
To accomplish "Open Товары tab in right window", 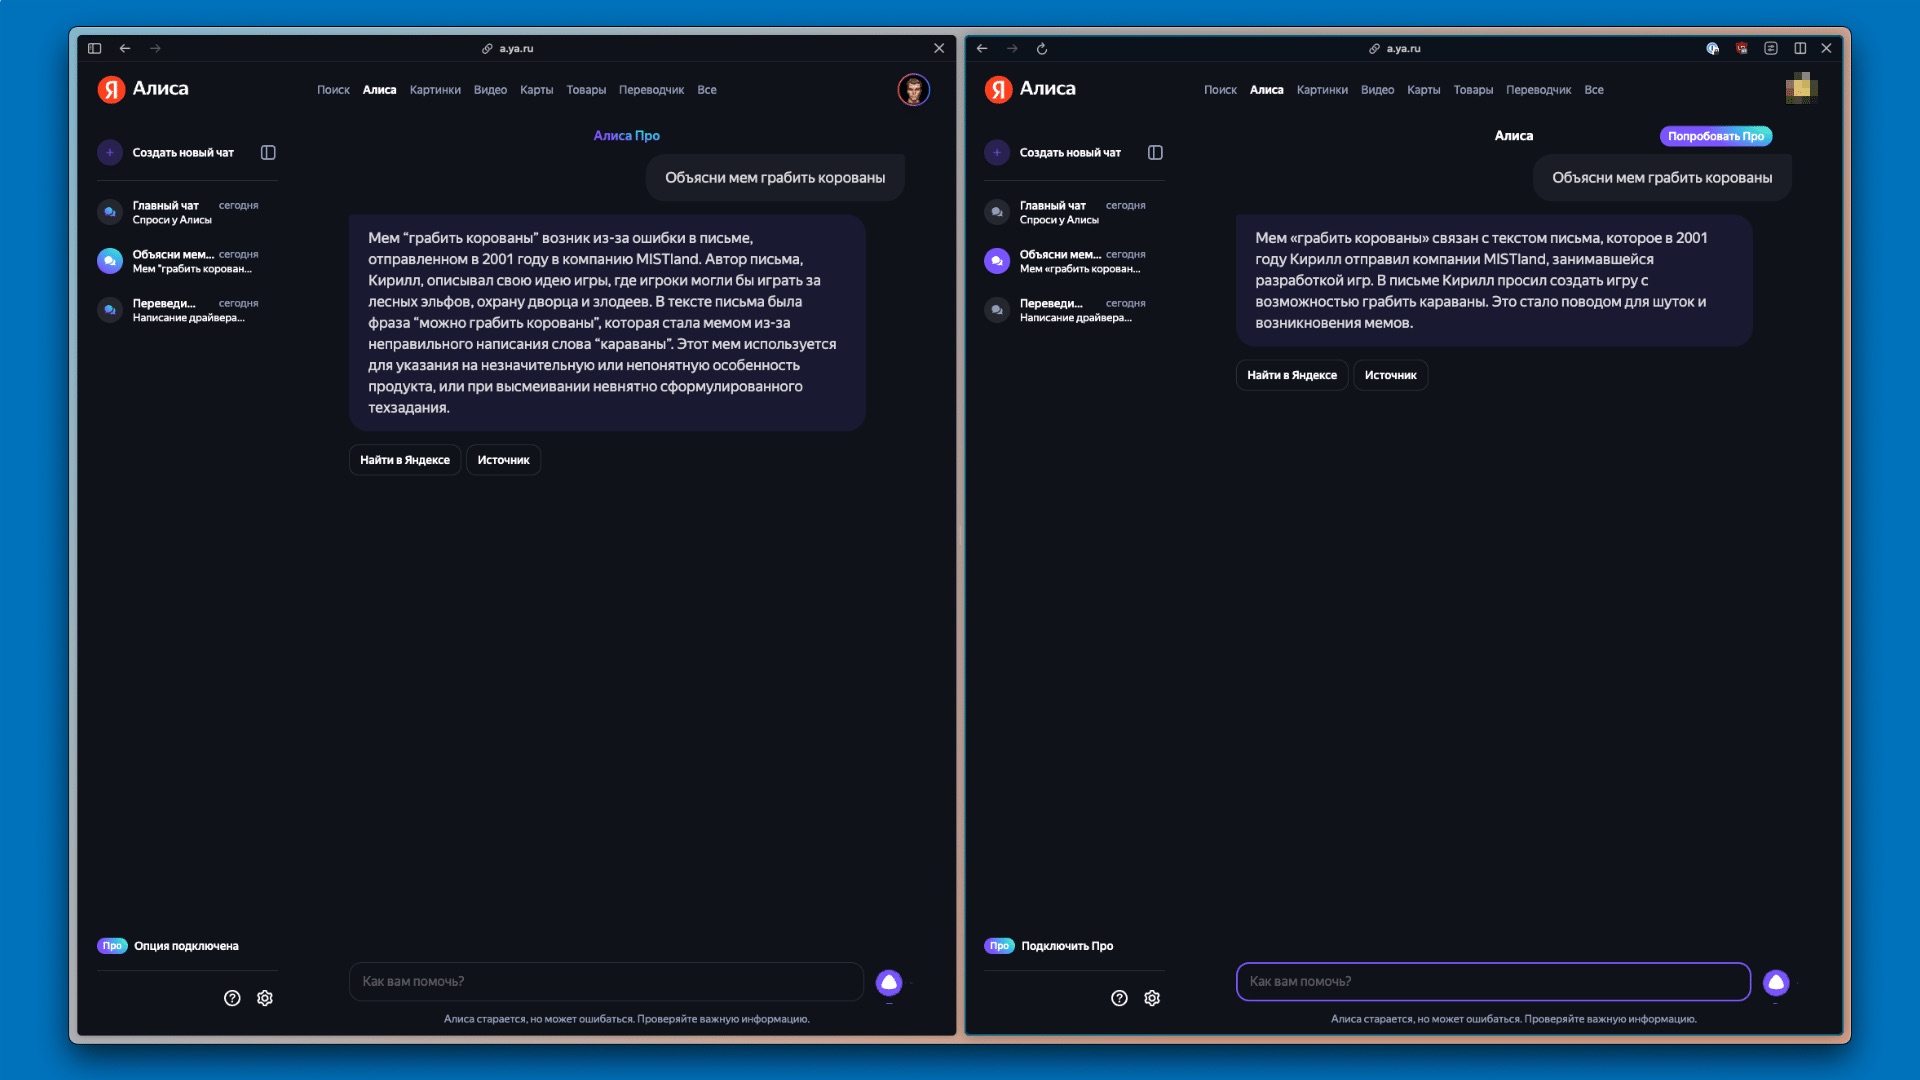I will coord(1473,90).
